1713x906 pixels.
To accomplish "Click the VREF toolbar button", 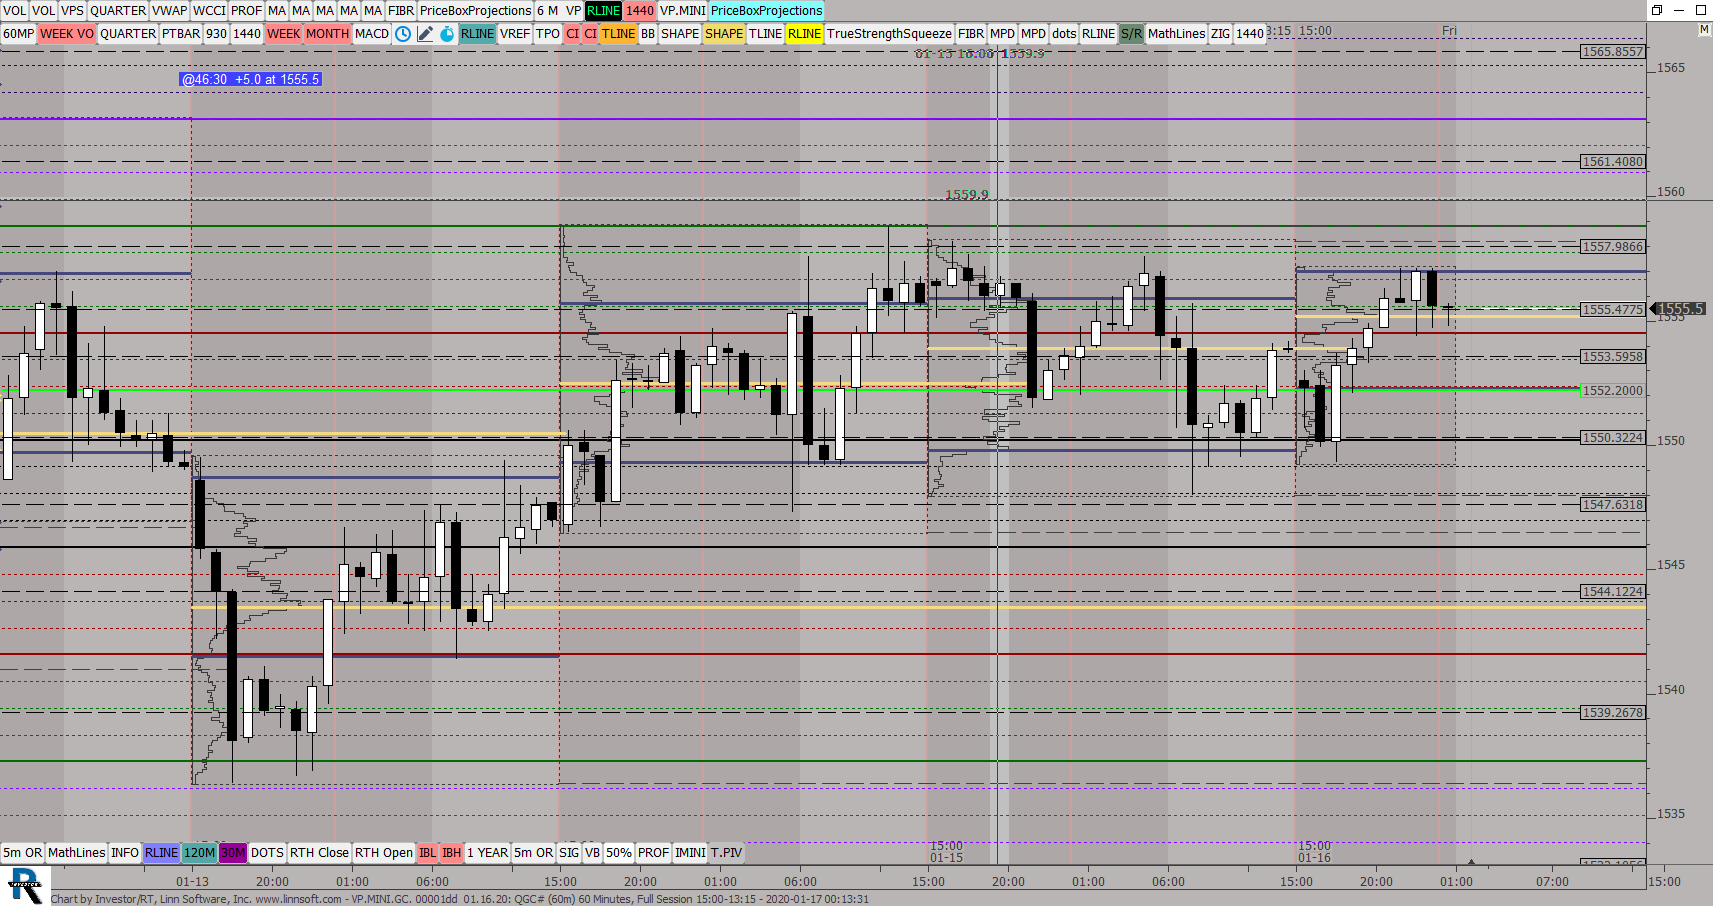I will [515, 34].
